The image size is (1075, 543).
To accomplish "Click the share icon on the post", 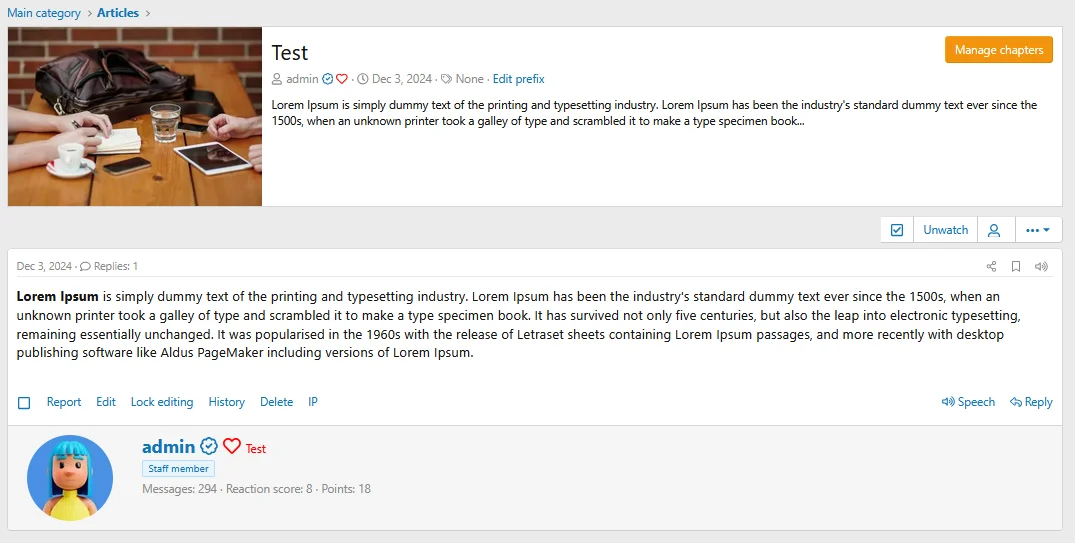I will (x=991, y=266).
